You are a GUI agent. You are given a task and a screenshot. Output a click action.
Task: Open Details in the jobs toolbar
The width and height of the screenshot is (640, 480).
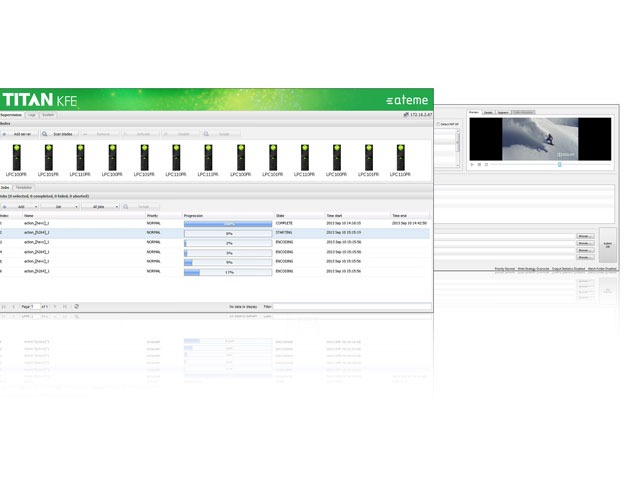pos(140,207)
